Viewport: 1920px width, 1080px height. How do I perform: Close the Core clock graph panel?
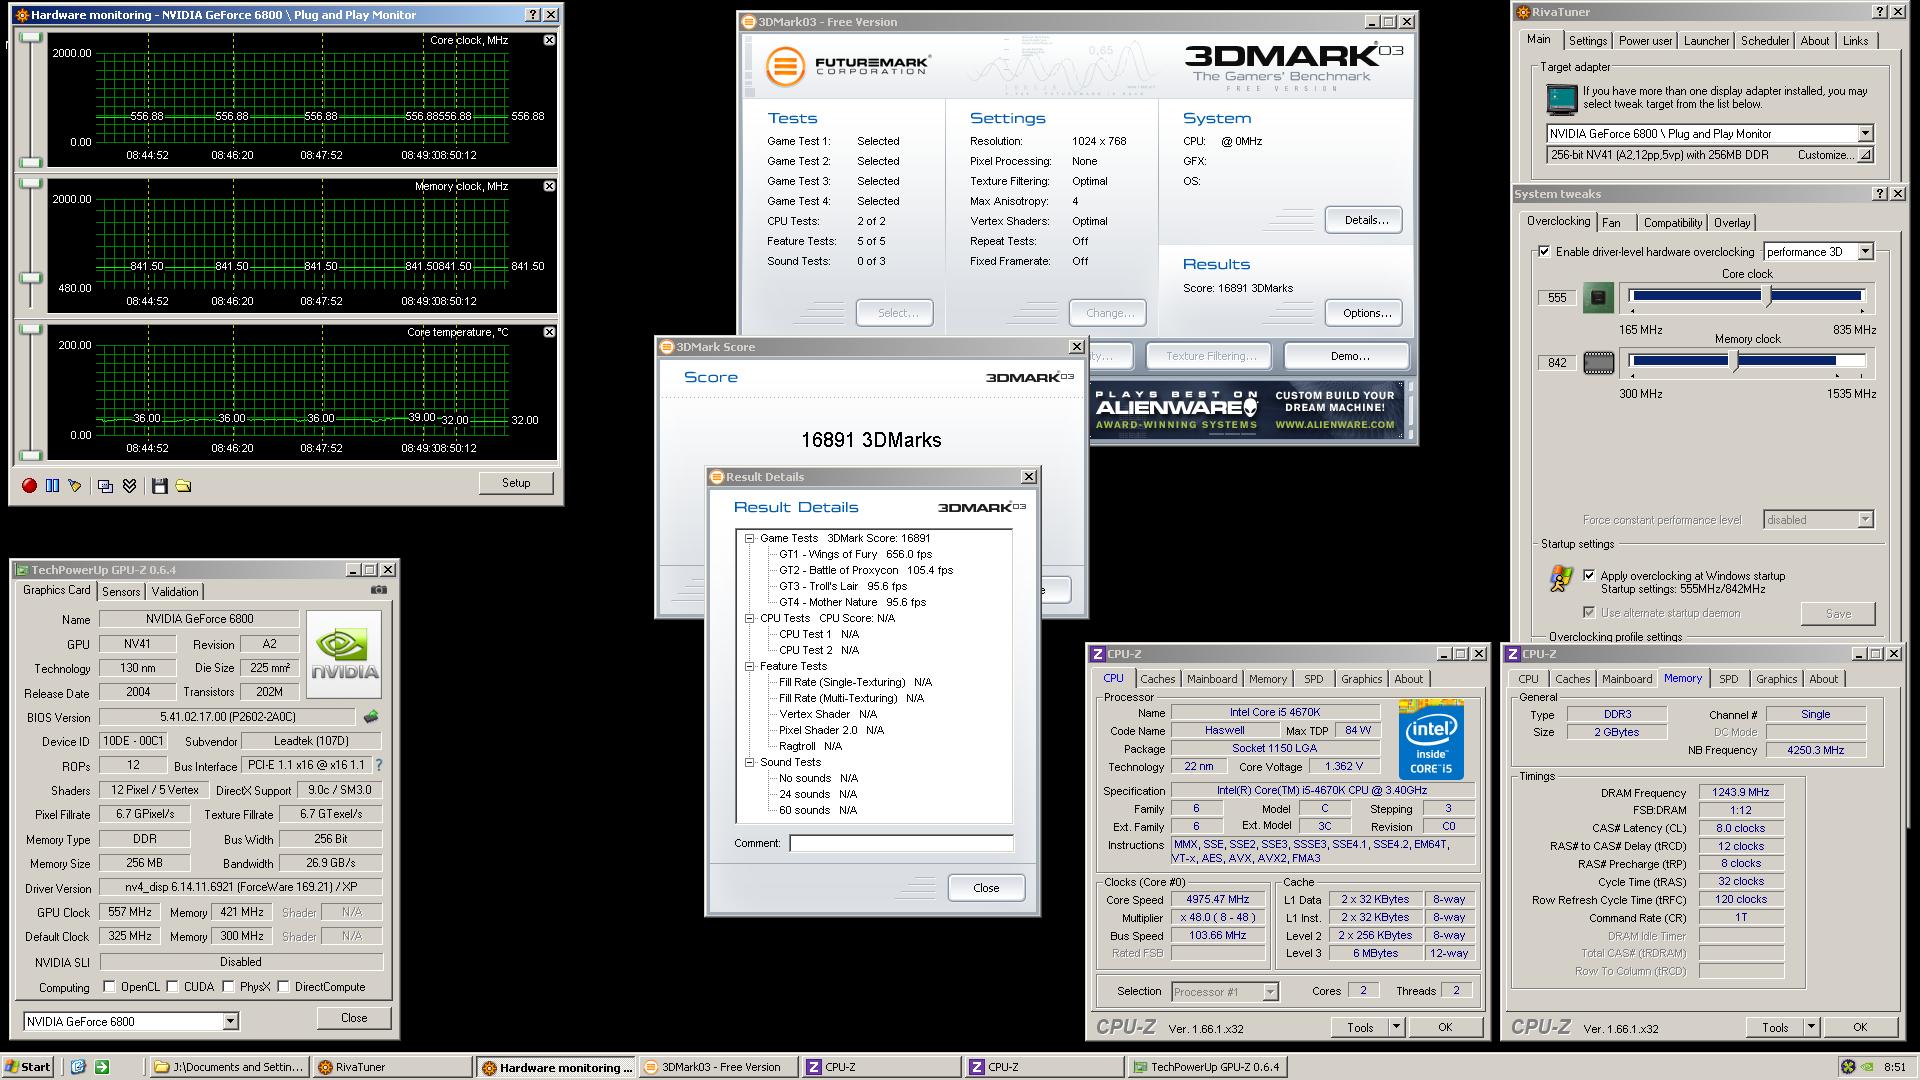(549, 40)
